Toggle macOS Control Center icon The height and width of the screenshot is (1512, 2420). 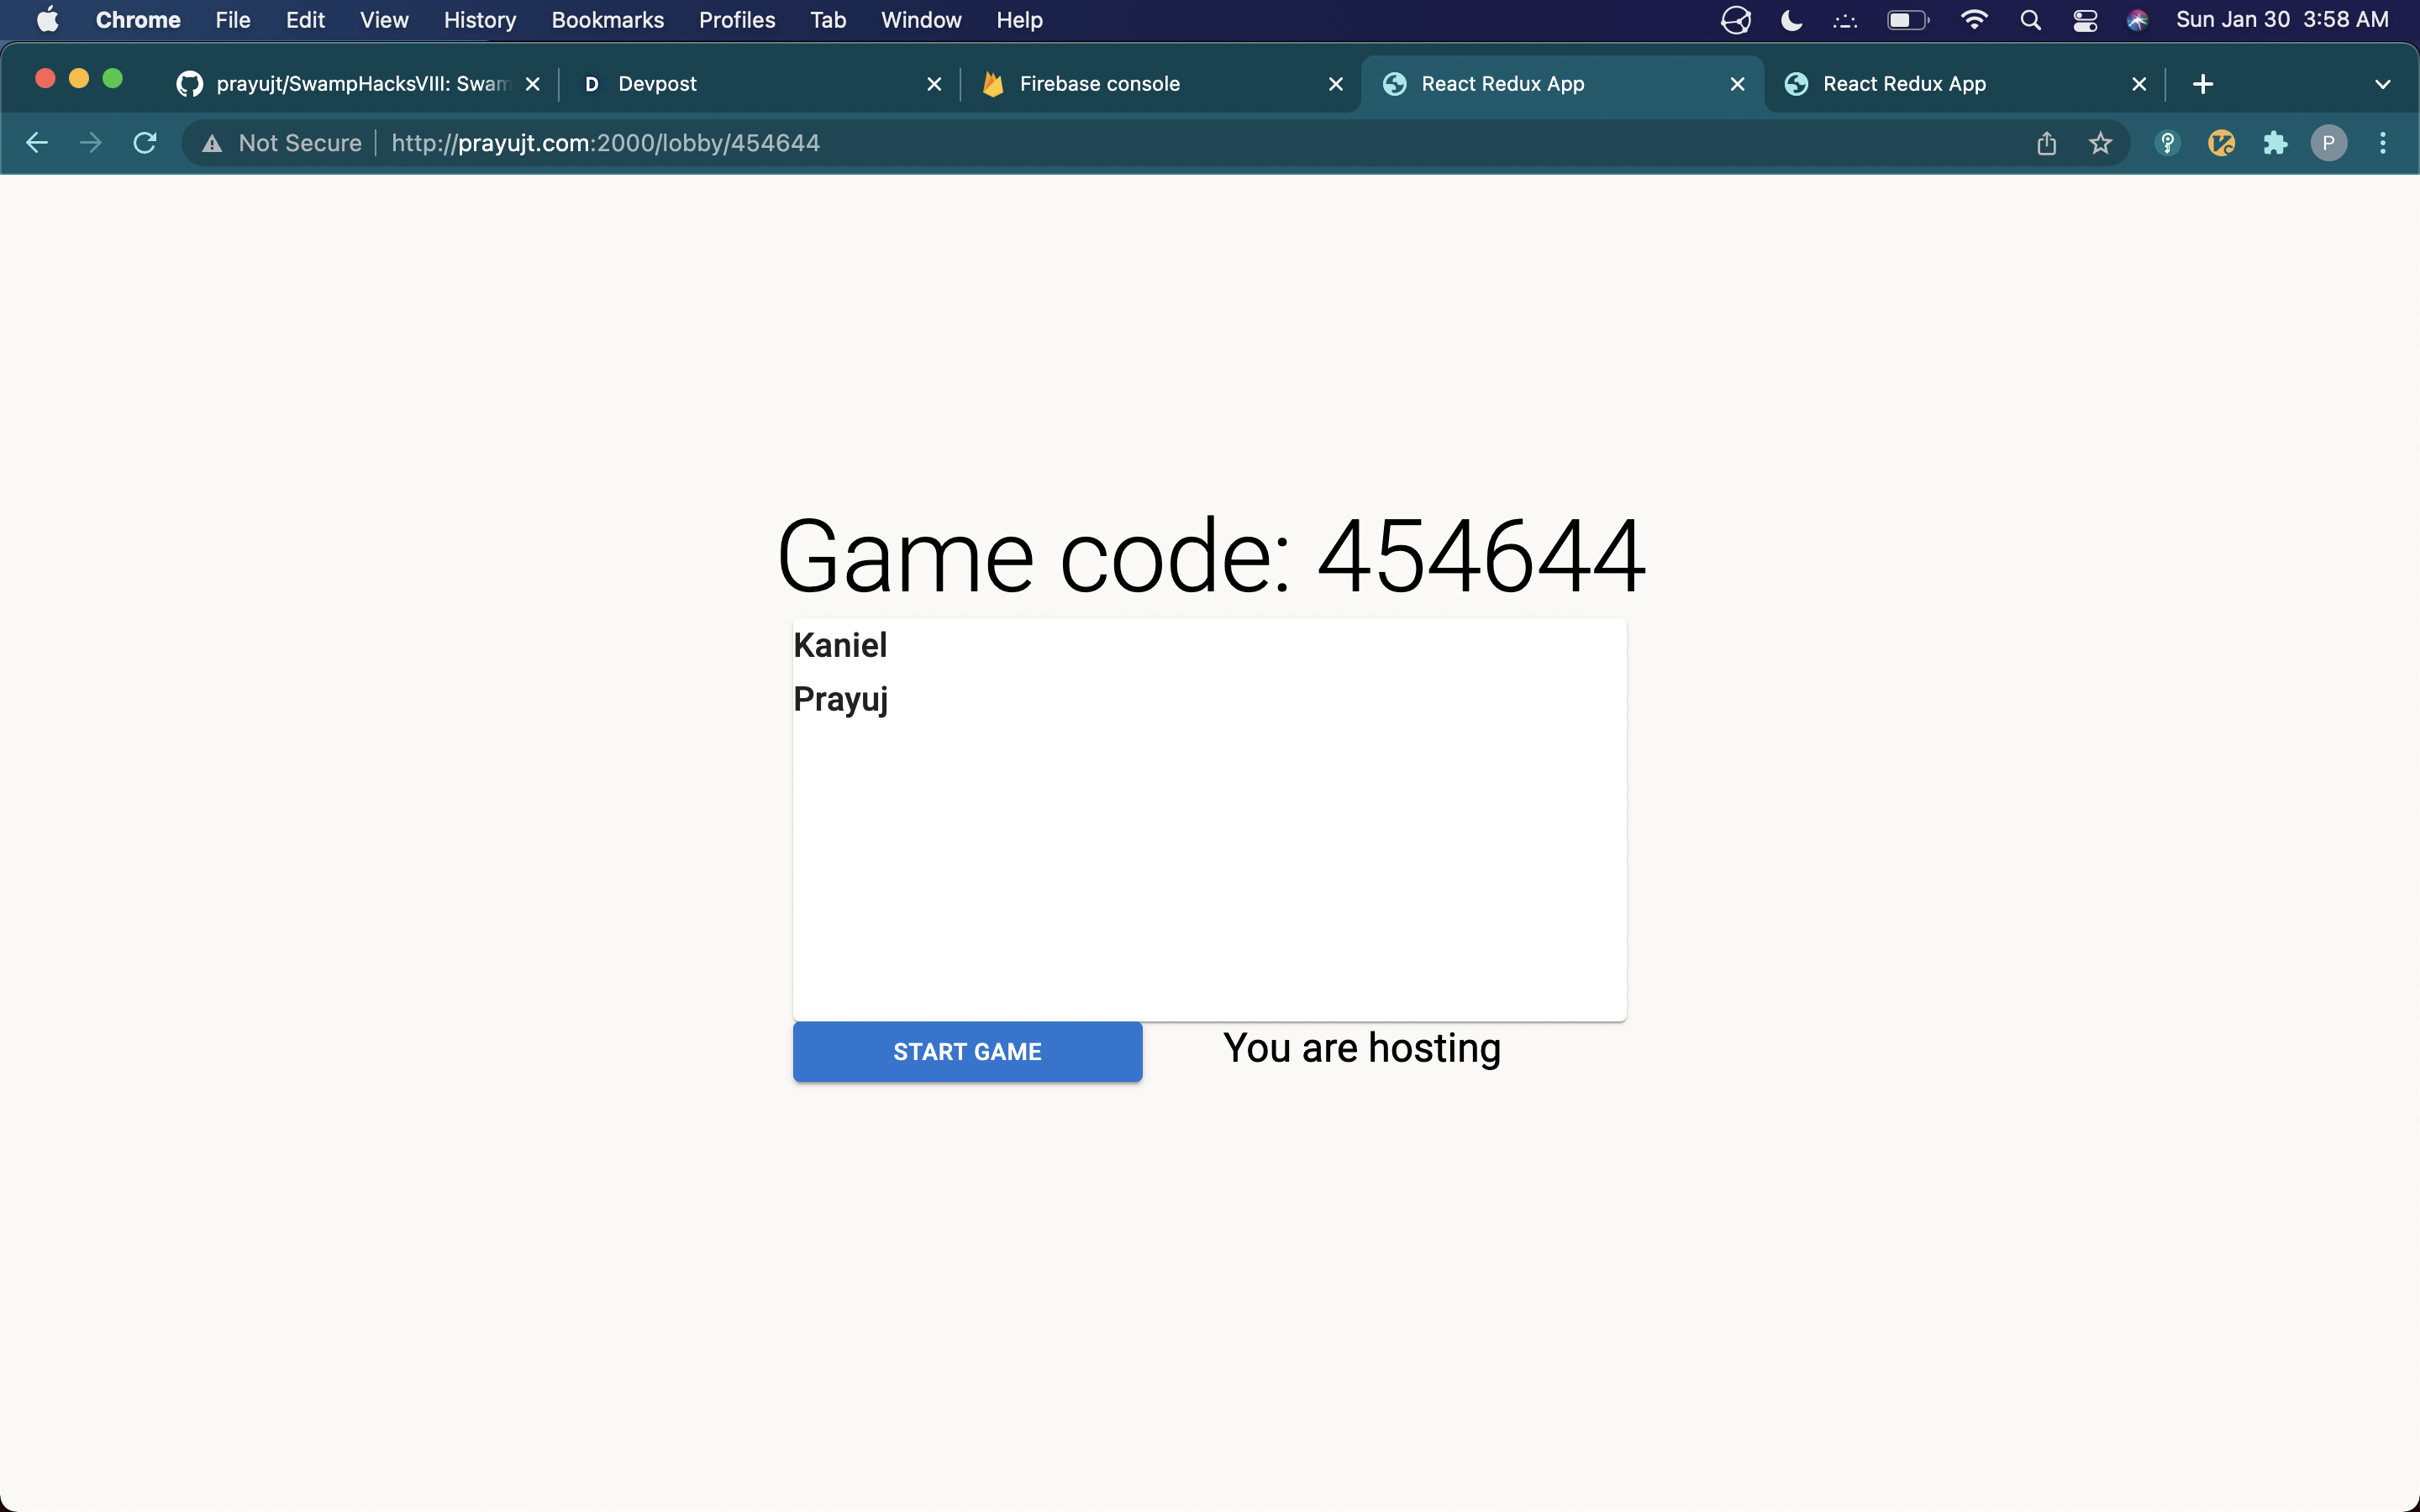coord(2085,20)
